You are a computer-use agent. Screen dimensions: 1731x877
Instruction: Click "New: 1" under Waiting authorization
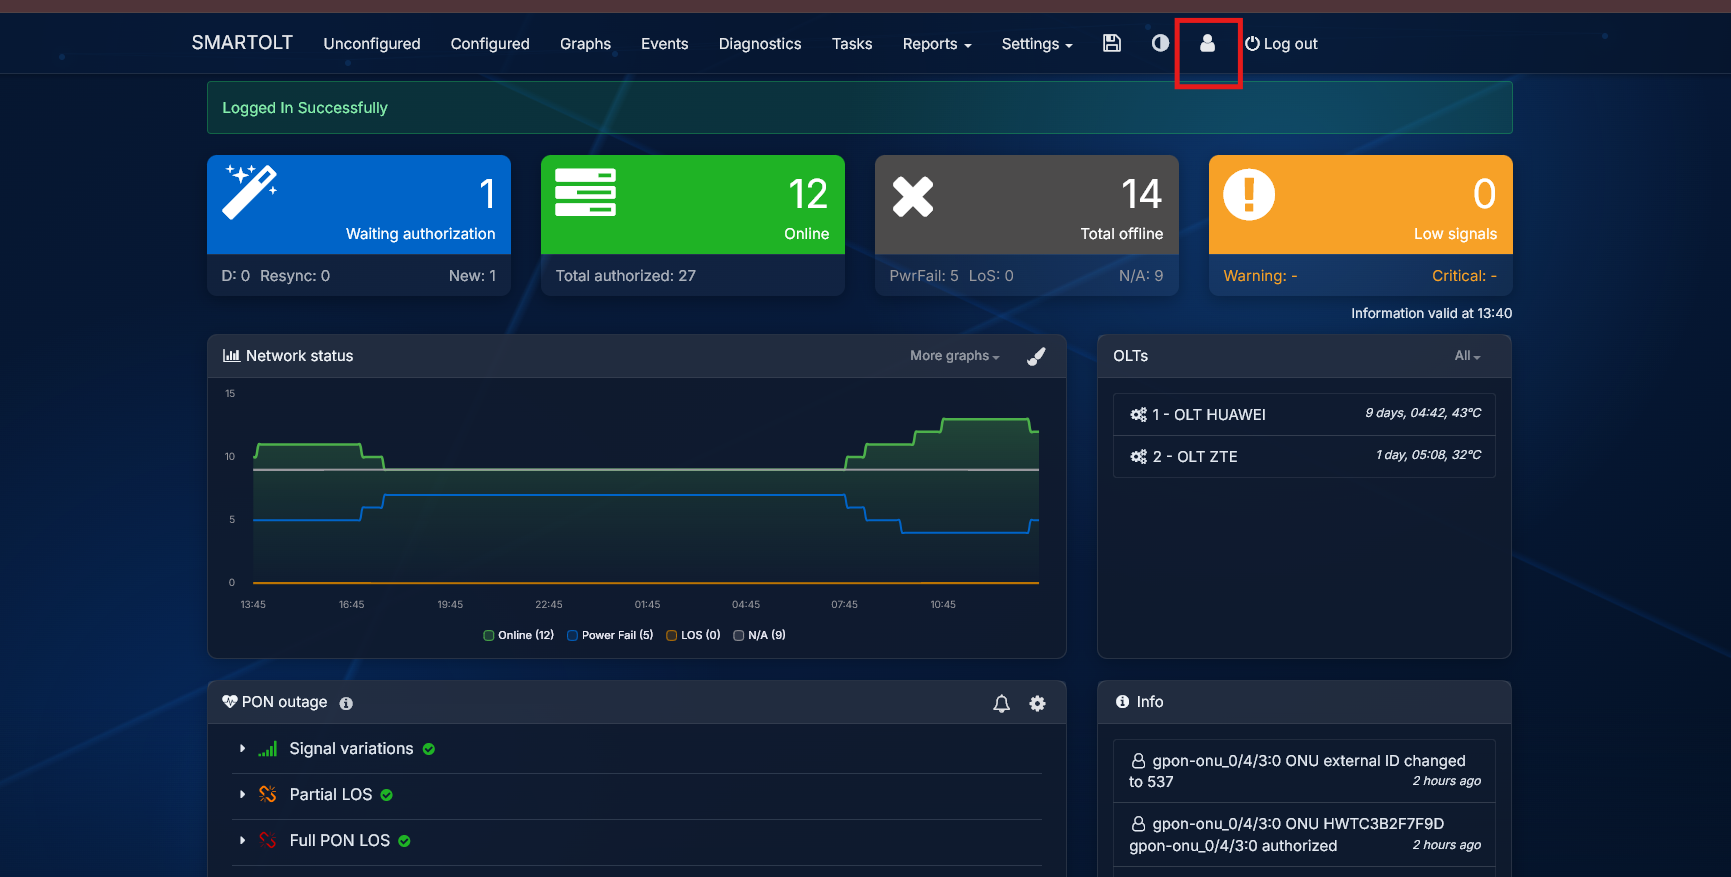click(472, 276)
